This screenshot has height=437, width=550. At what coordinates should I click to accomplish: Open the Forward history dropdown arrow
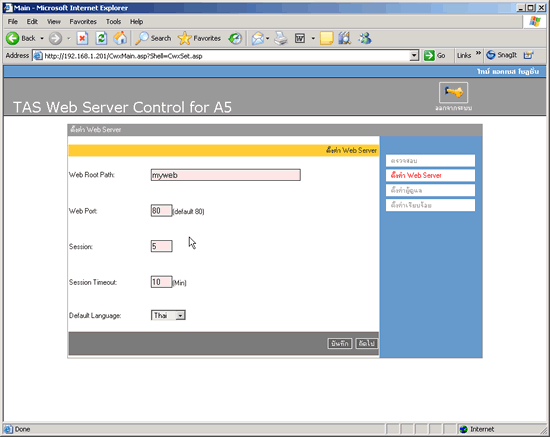pyautogui.click(x=69, y=38)
